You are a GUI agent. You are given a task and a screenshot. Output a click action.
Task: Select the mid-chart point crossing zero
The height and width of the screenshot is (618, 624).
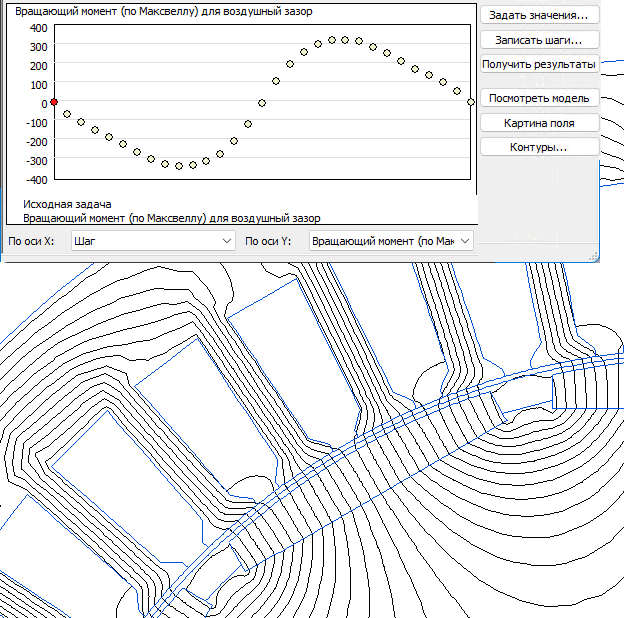(x=262, y=103)
